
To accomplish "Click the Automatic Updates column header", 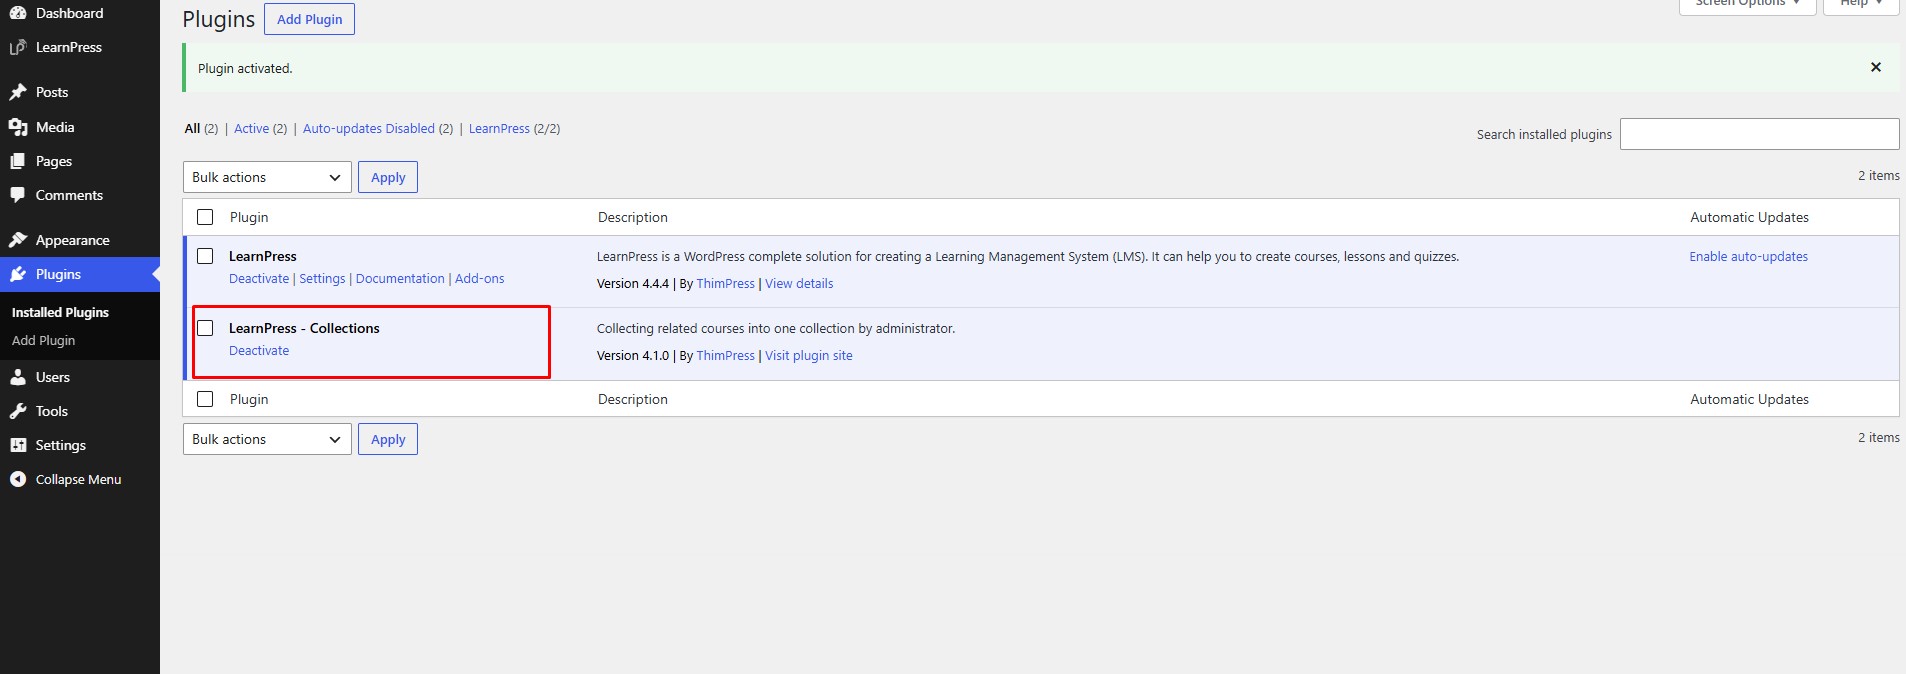I will pos(1749,217).
